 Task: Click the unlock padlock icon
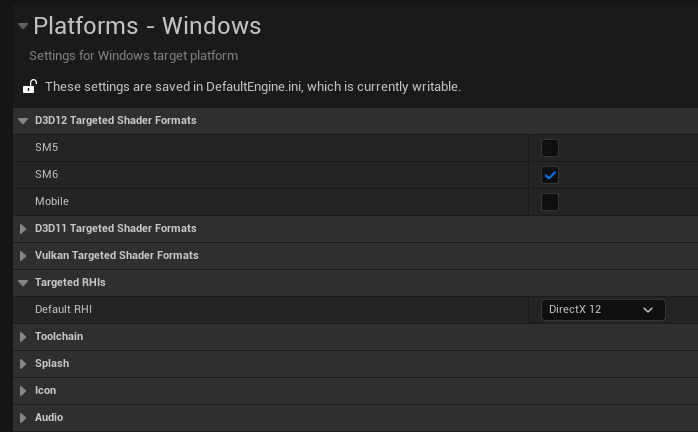30,87
